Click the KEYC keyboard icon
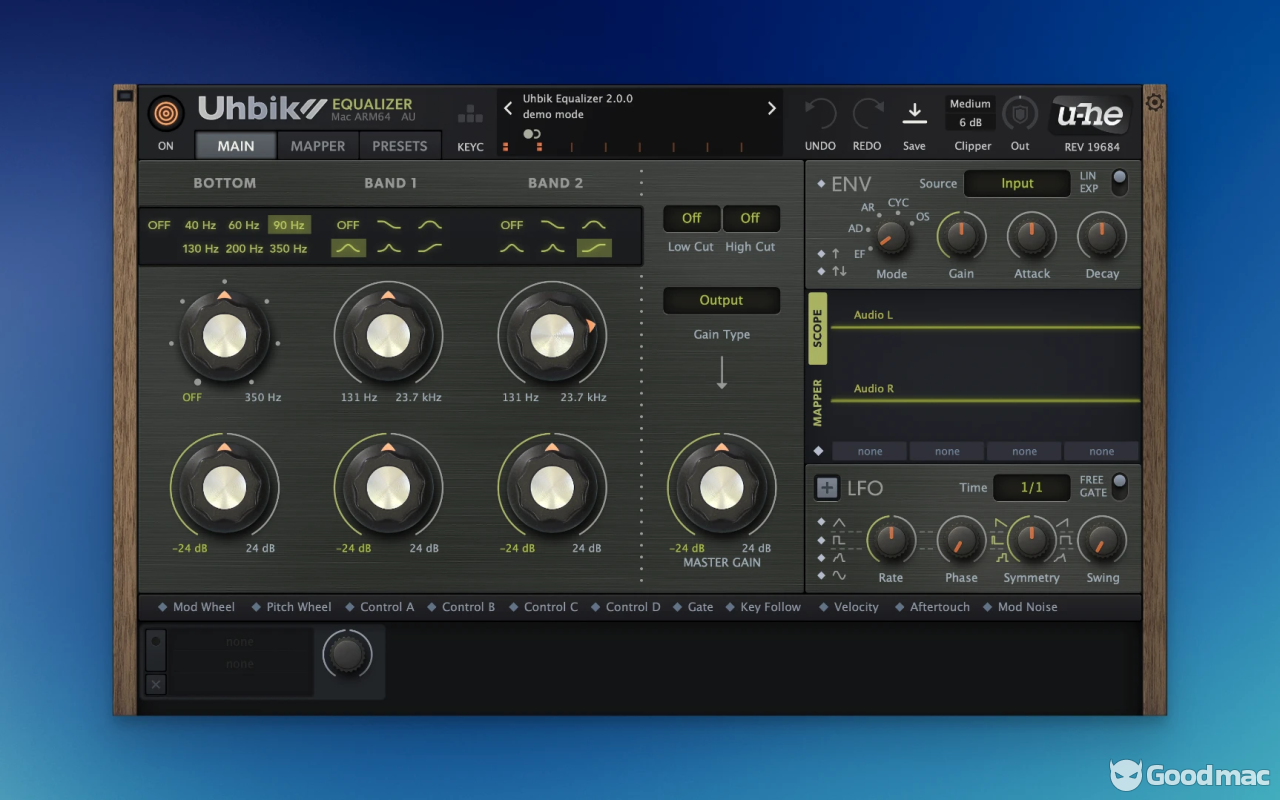The image size is (1280, 800). pos(470,114)
